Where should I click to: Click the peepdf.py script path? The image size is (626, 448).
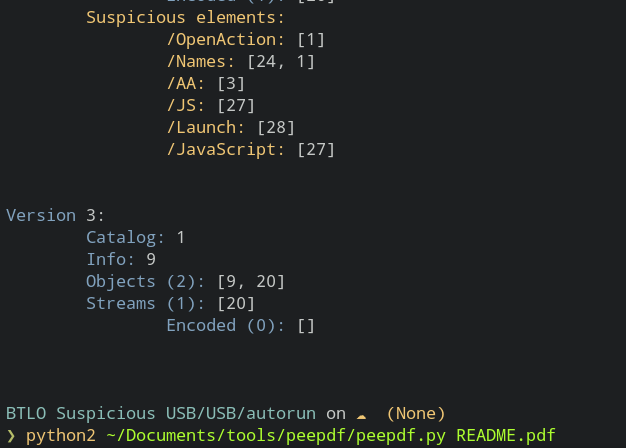276,436
